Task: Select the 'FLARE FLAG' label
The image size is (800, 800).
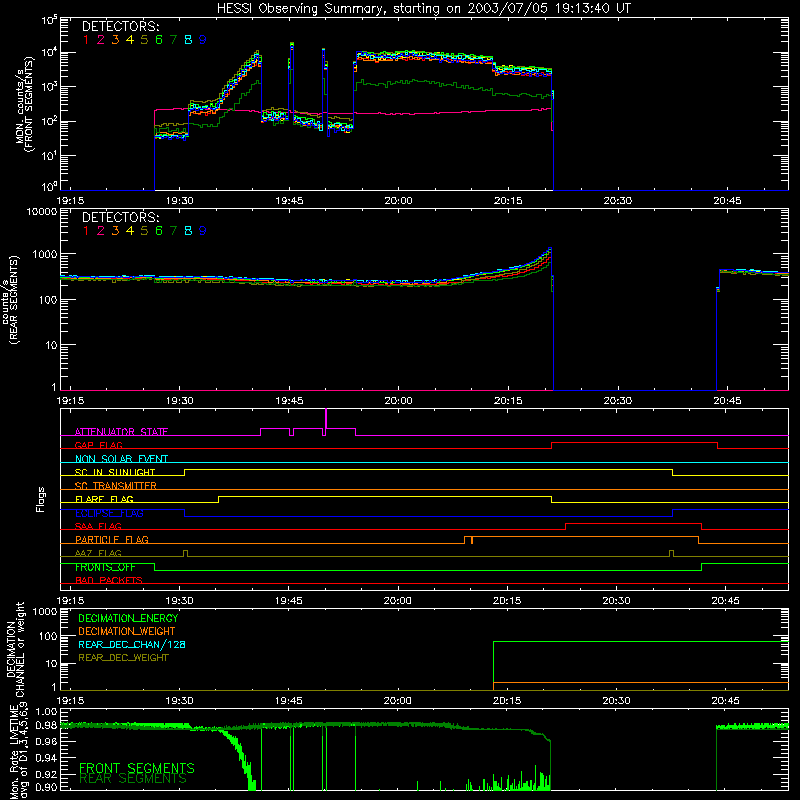Action: click(104, 499)
